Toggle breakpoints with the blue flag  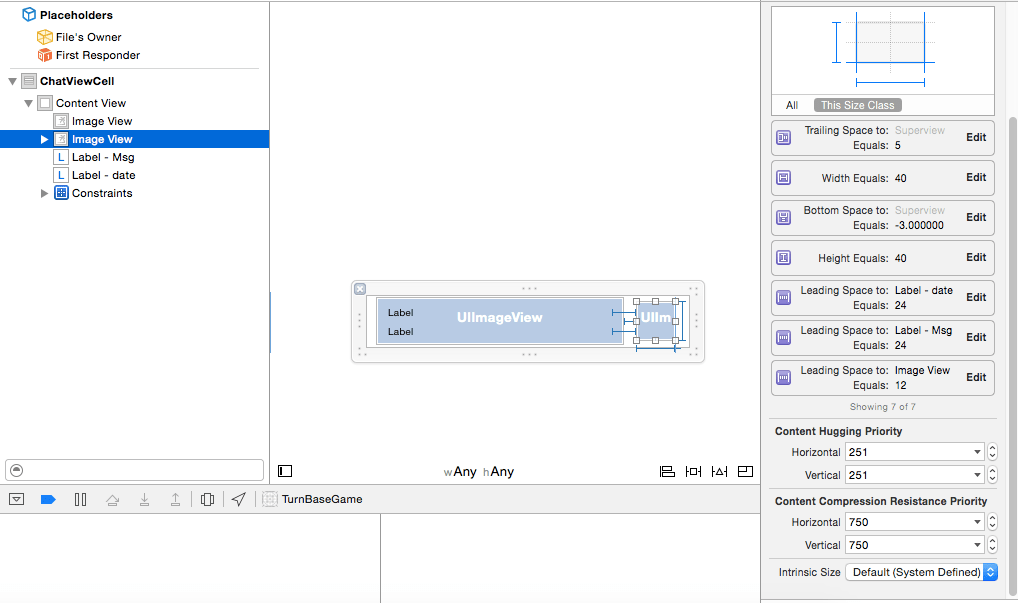coord(48,499)
